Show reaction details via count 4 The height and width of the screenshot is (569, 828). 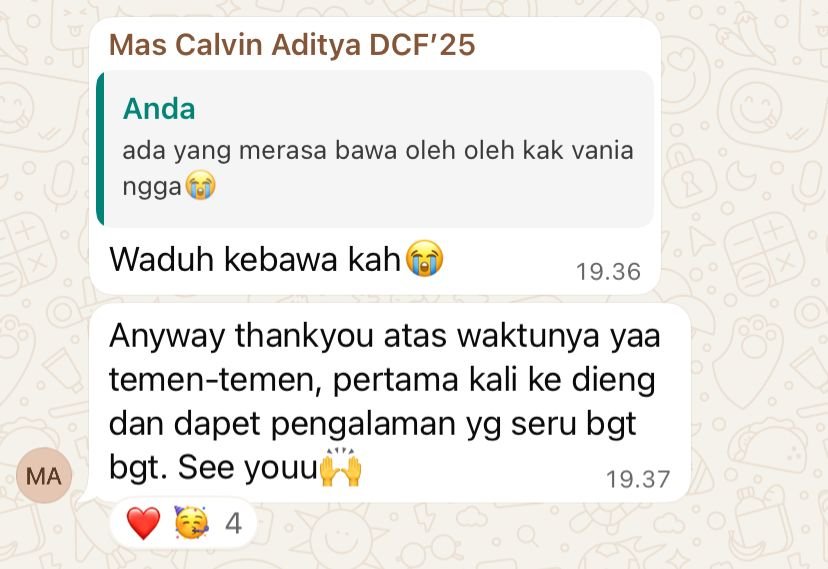coord(233,524)
